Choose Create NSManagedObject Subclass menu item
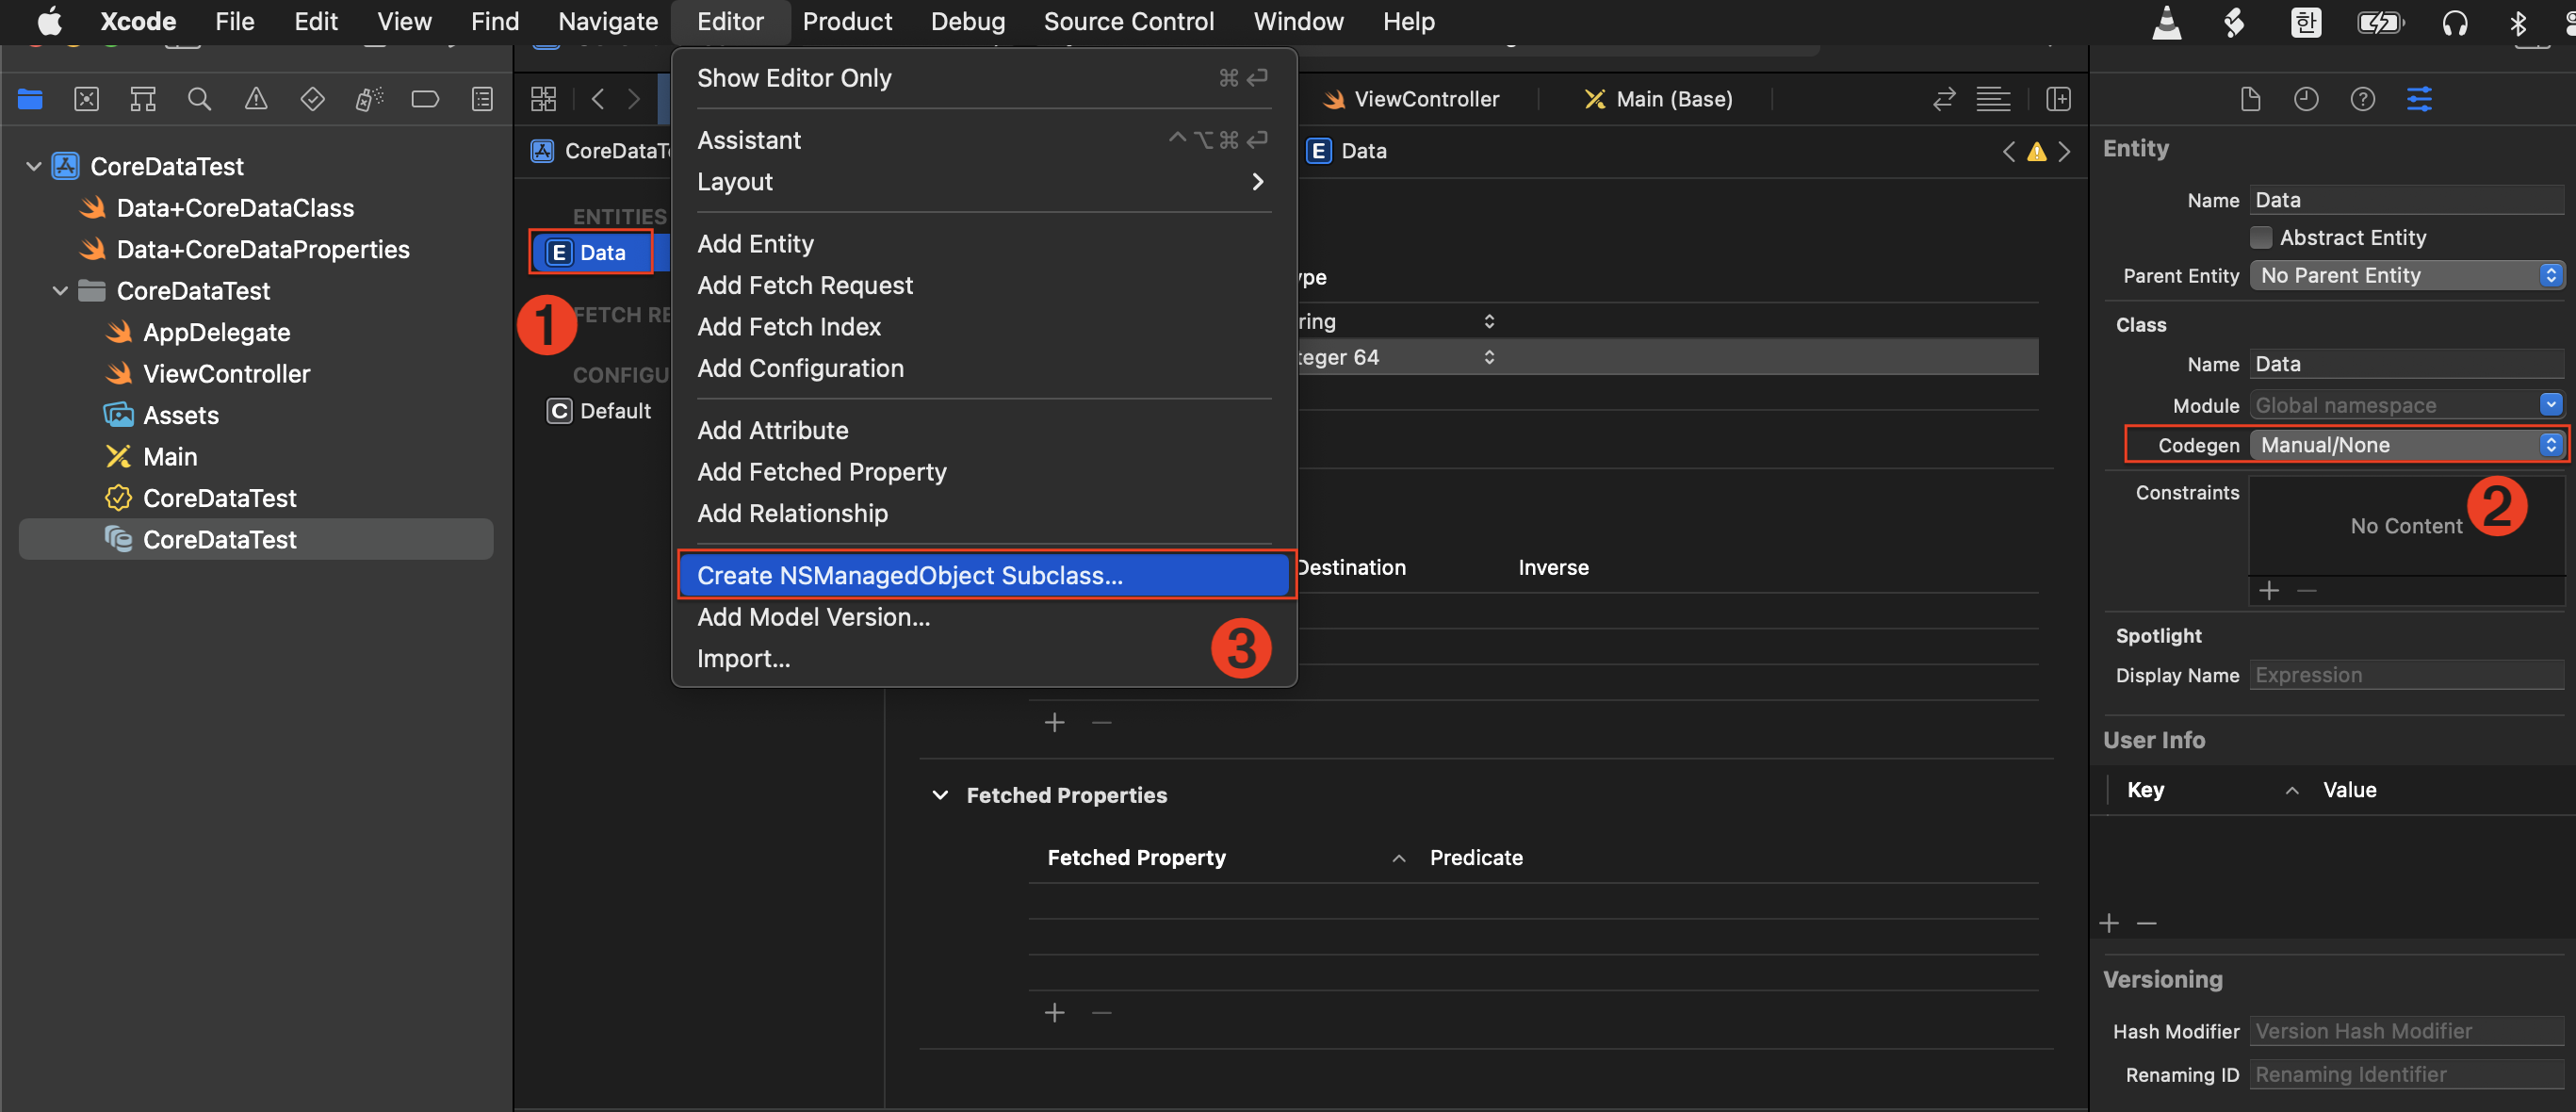 [x=909, y=575]
